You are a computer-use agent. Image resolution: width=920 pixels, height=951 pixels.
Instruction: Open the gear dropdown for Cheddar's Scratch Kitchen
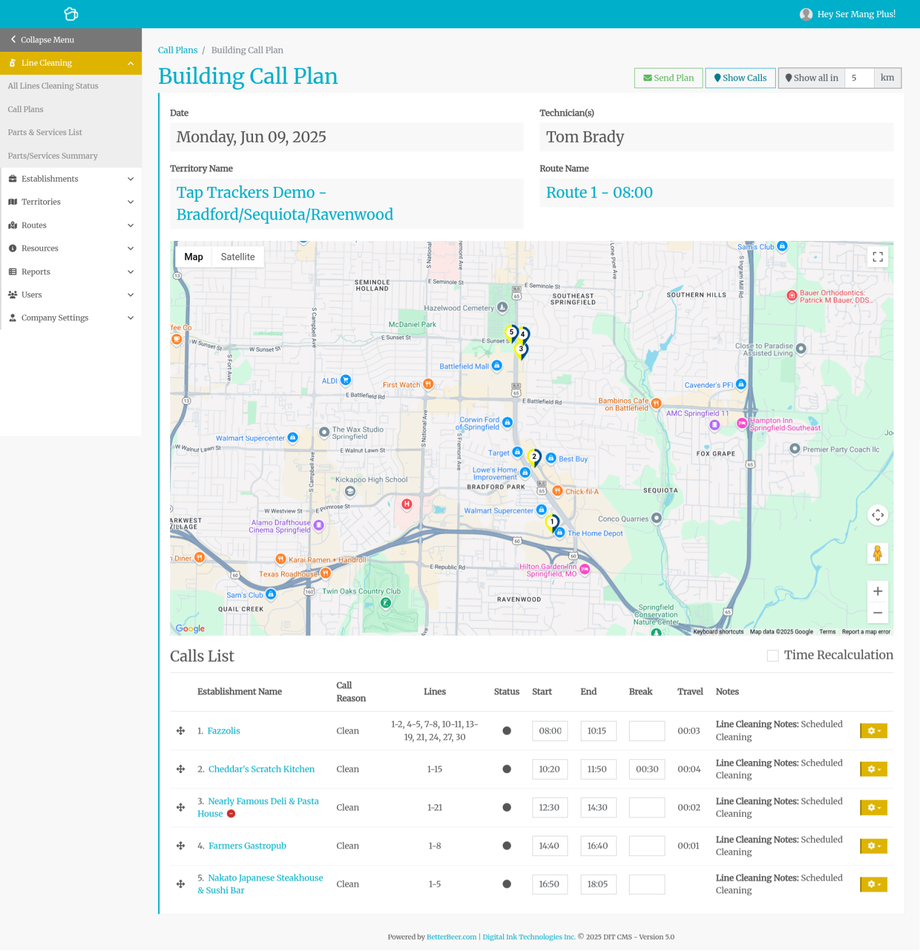click(x=873, y=769)
